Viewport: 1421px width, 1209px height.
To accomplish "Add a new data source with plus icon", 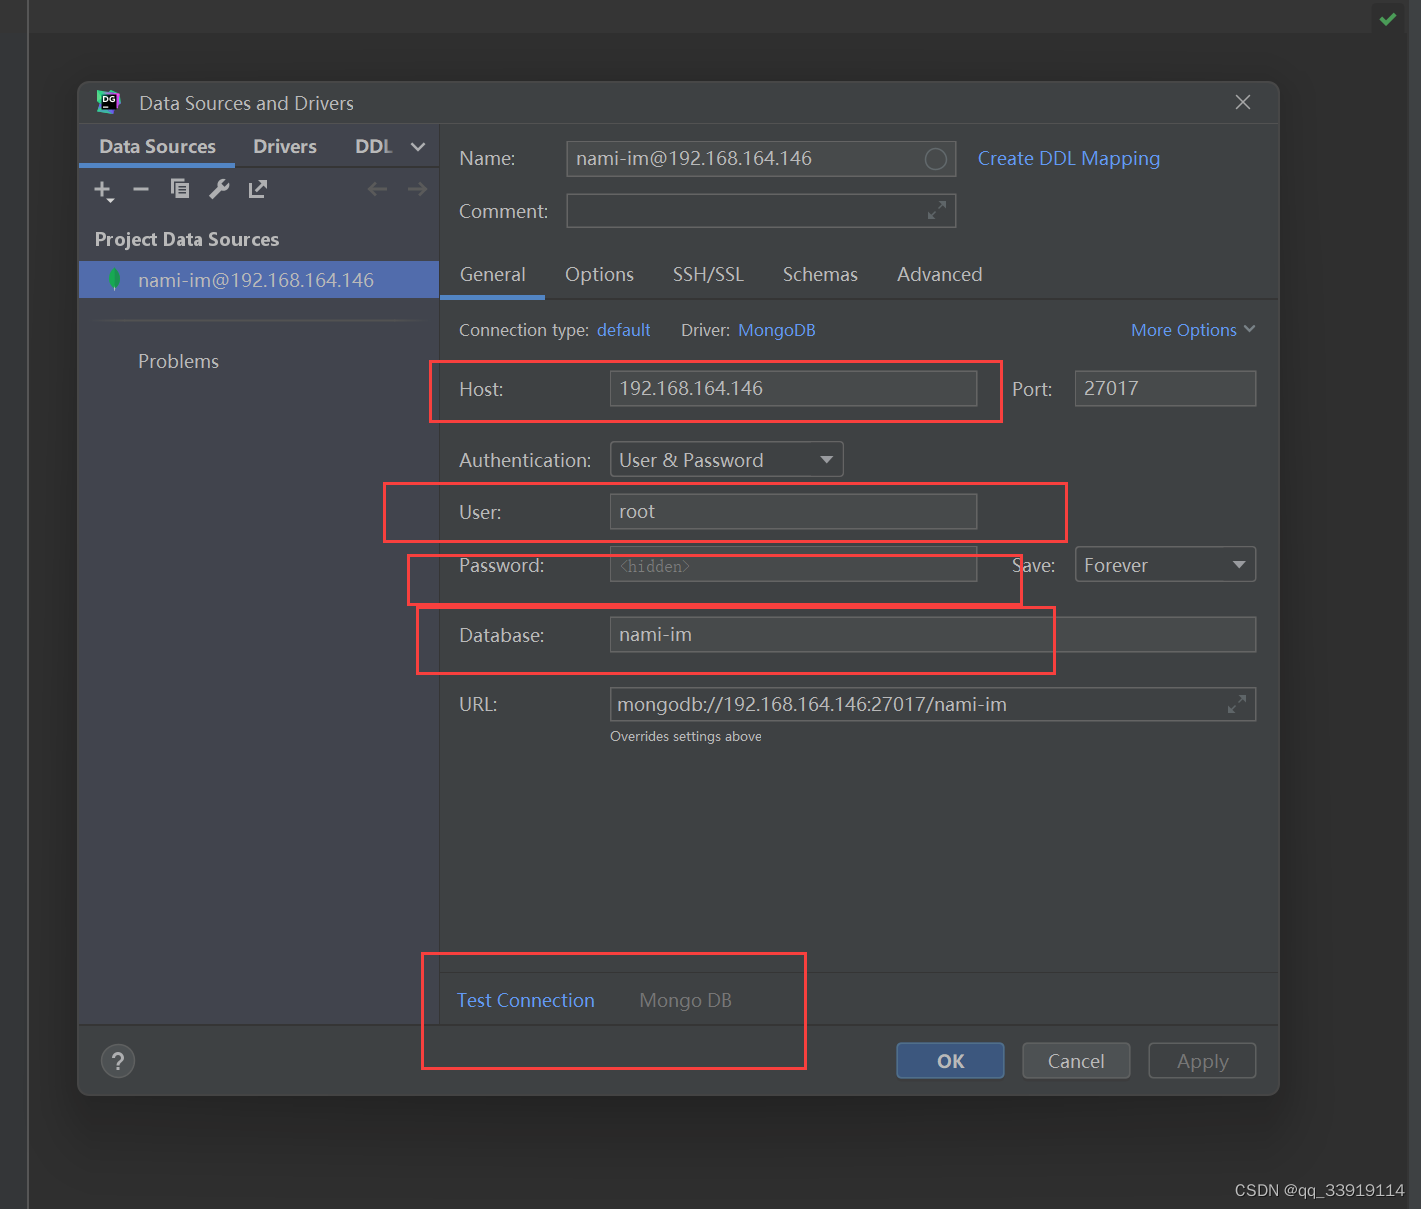I will coord(103,189).
